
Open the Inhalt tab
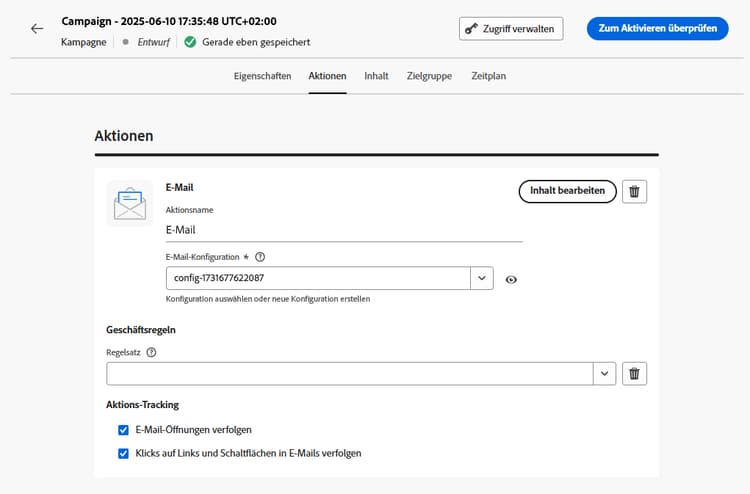point(377,76)
